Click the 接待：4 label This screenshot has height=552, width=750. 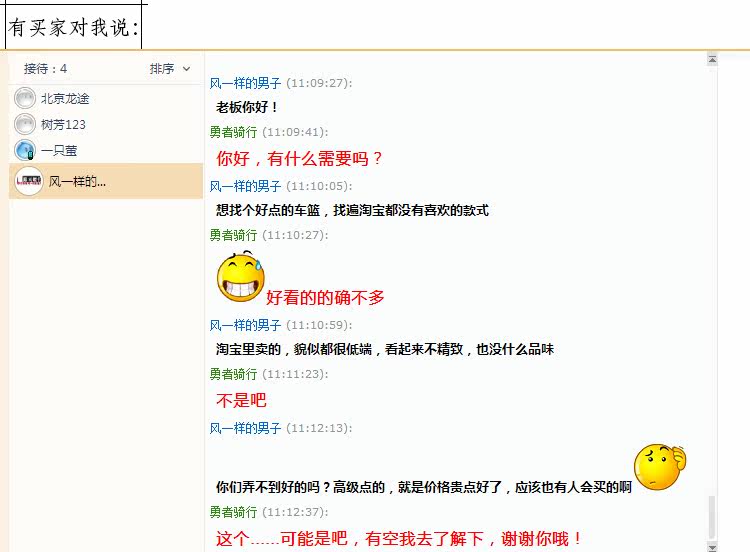[x=45, y=69]
